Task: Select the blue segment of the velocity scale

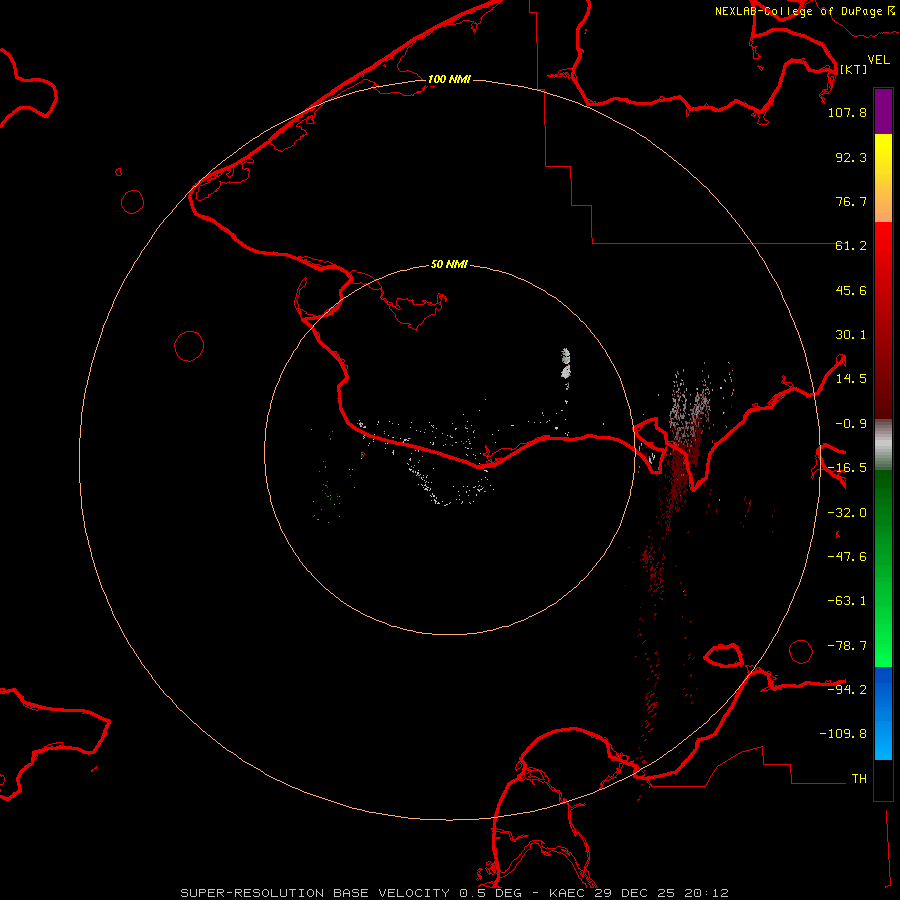Action: [883, 712]
